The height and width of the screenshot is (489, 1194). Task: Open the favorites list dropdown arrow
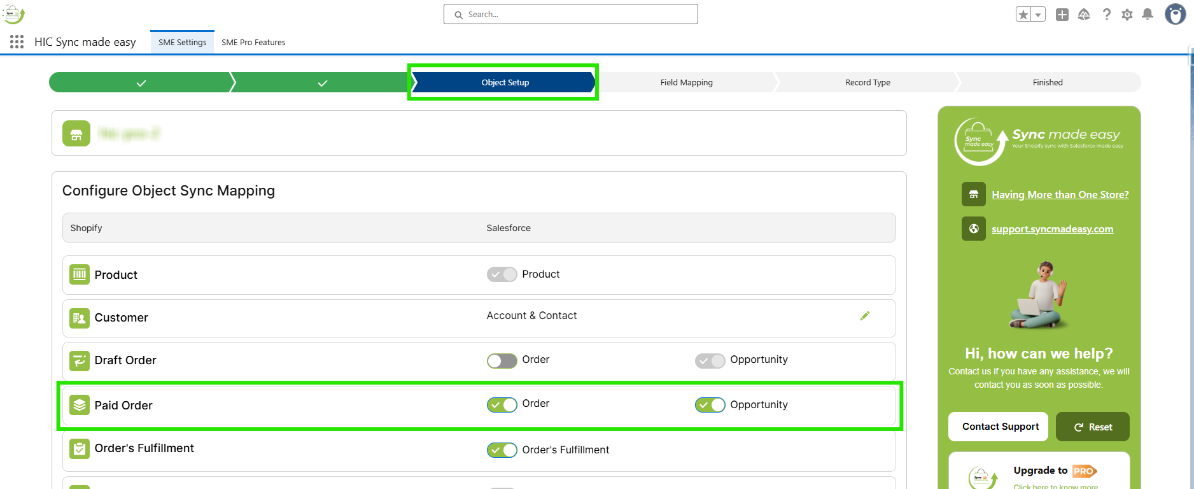point(1039,14)
